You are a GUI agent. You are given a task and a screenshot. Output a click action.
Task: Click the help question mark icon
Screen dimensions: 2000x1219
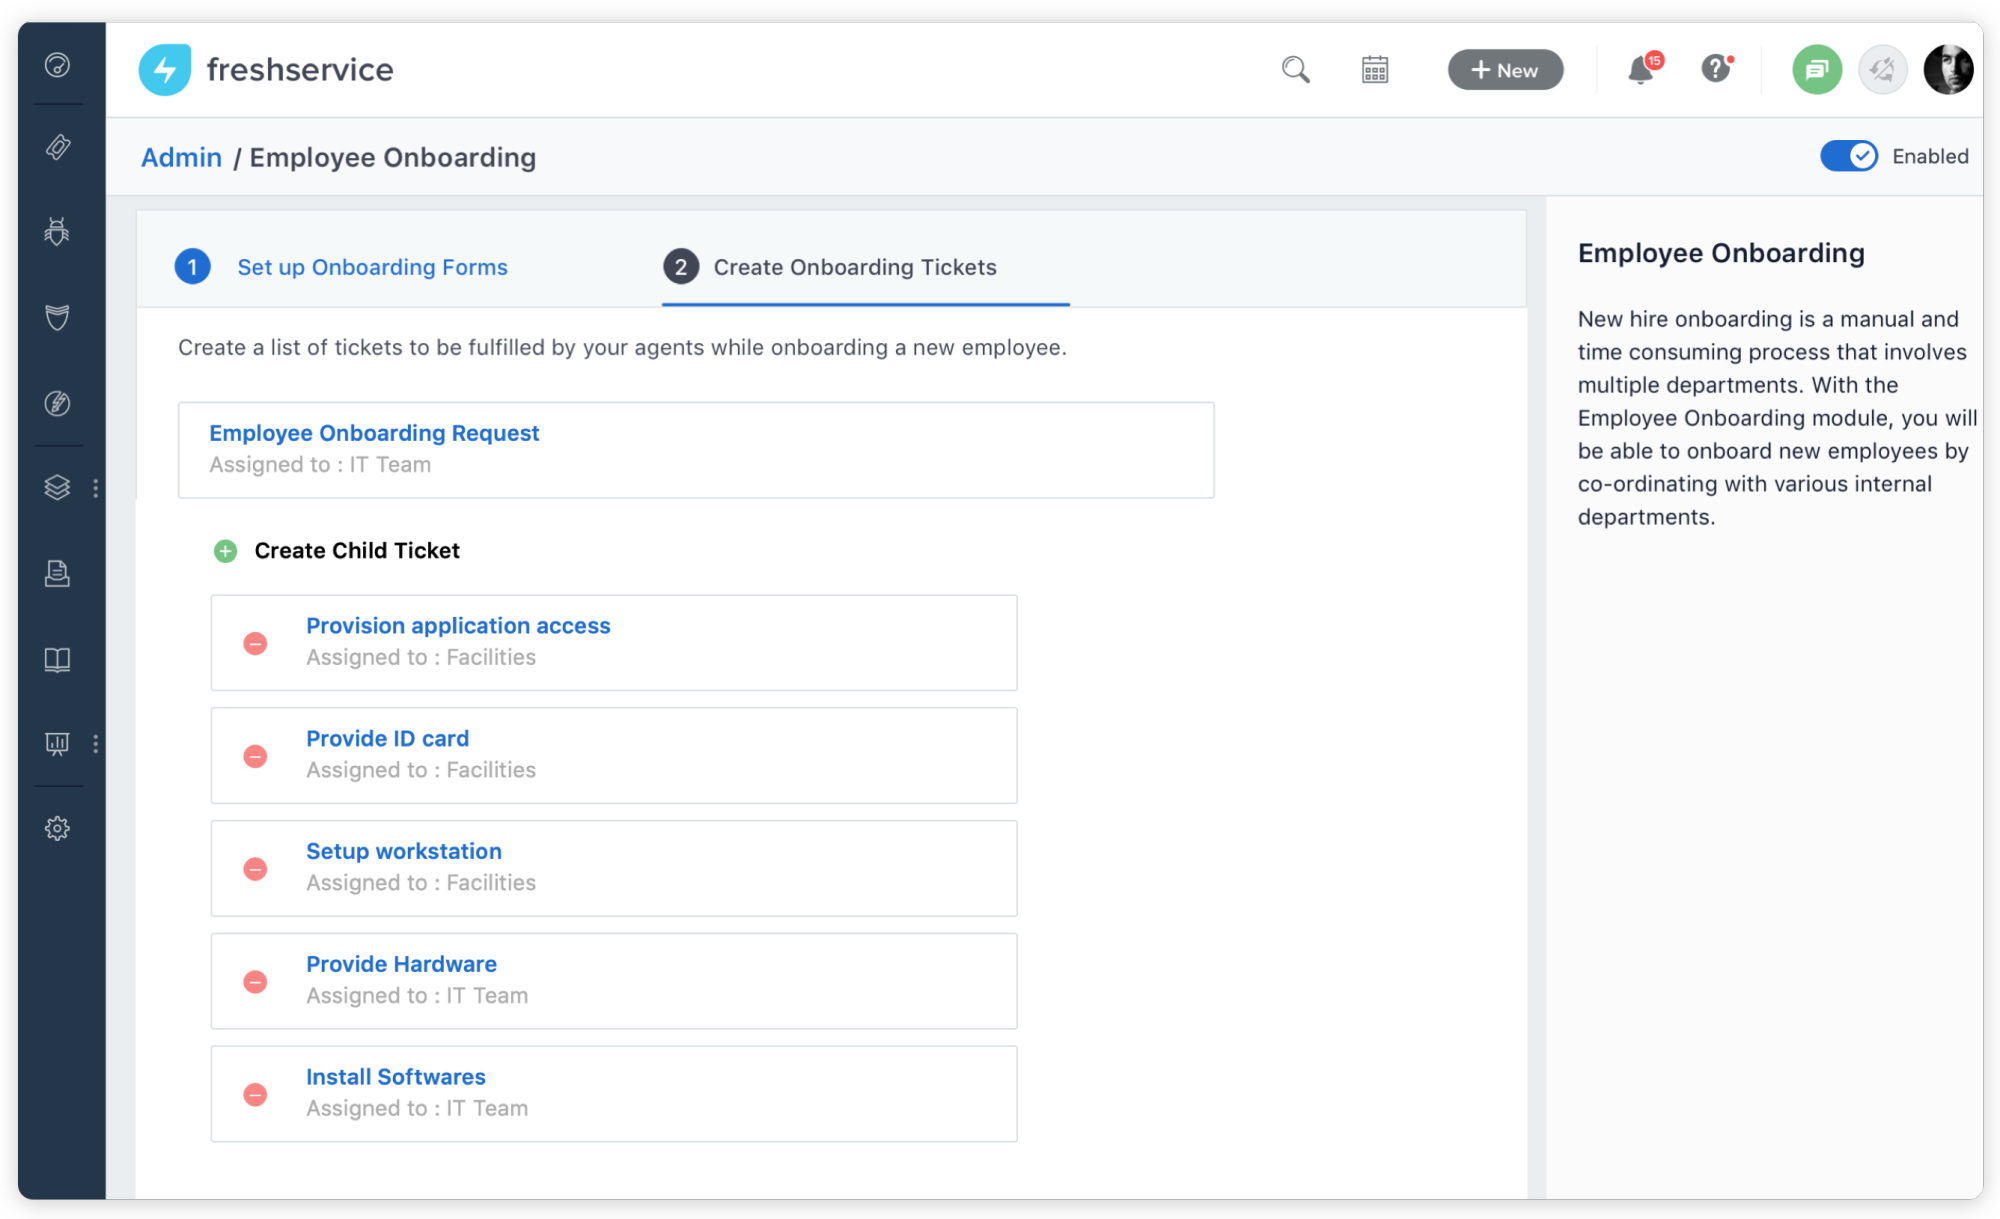click(x=1716, y=69)
